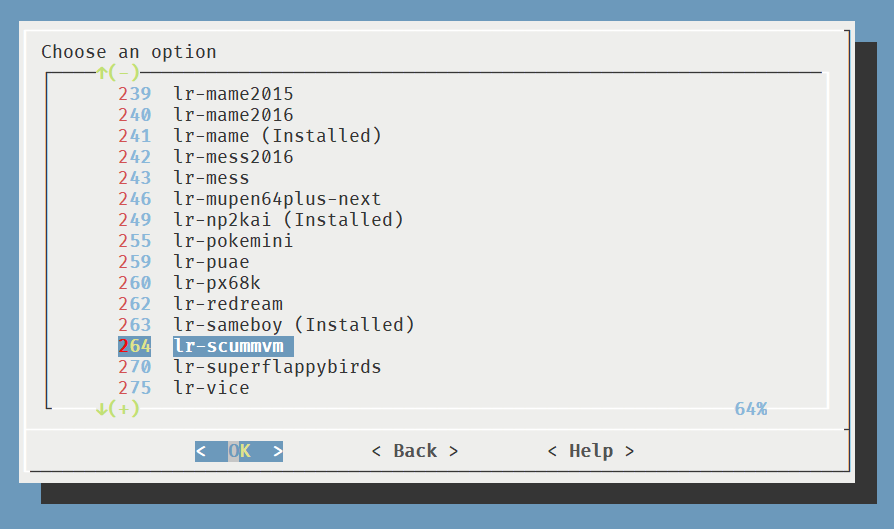This screenshot has width=894, height=529.
Task: Select option 243 lr-mess
Action: (x=211, y=178)
